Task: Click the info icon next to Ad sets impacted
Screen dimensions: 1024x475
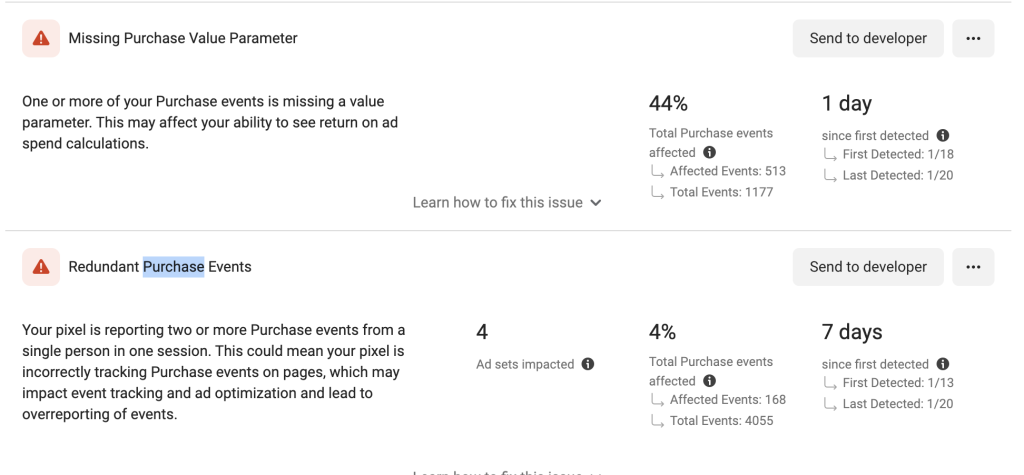Action: [x=588, y=364]
